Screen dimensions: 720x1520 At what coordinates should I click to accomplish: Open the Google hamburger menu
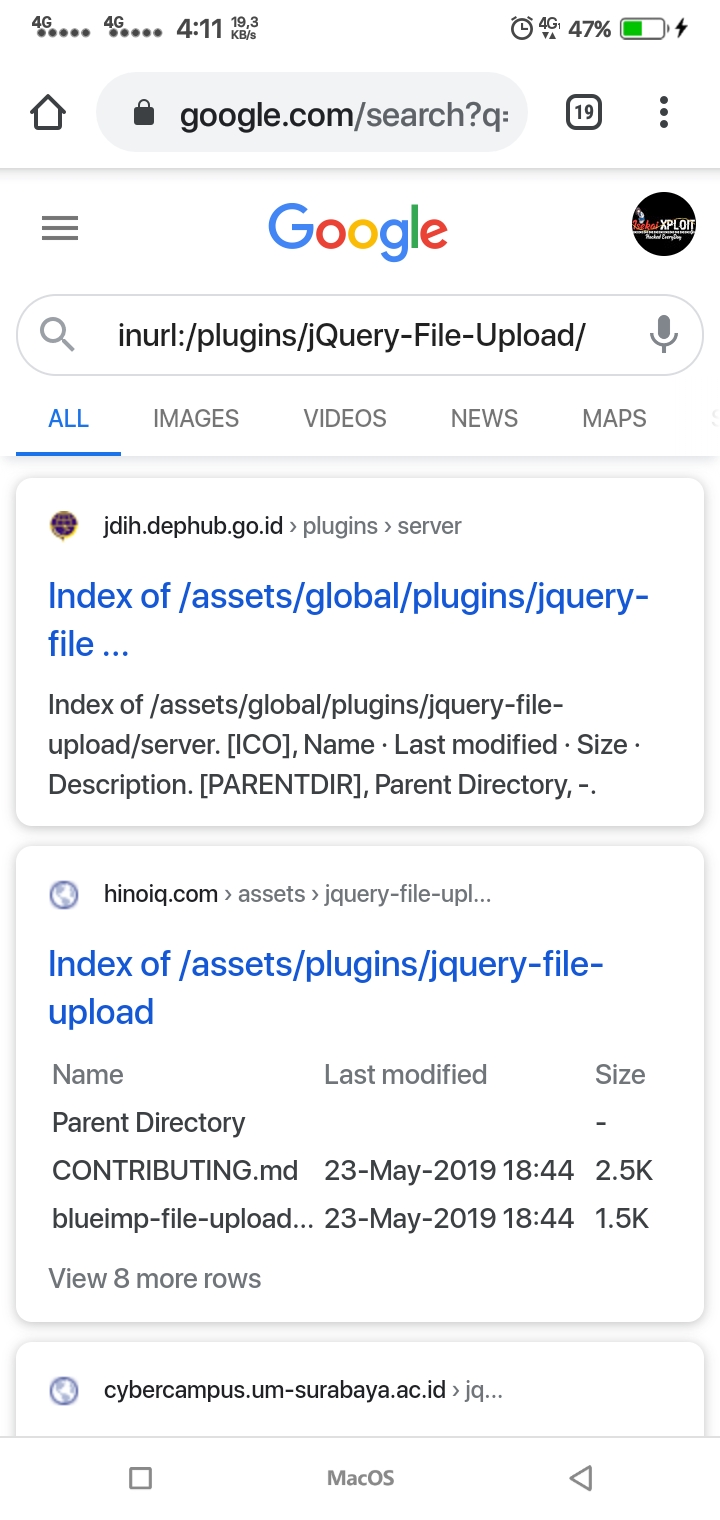click(59, 228)
